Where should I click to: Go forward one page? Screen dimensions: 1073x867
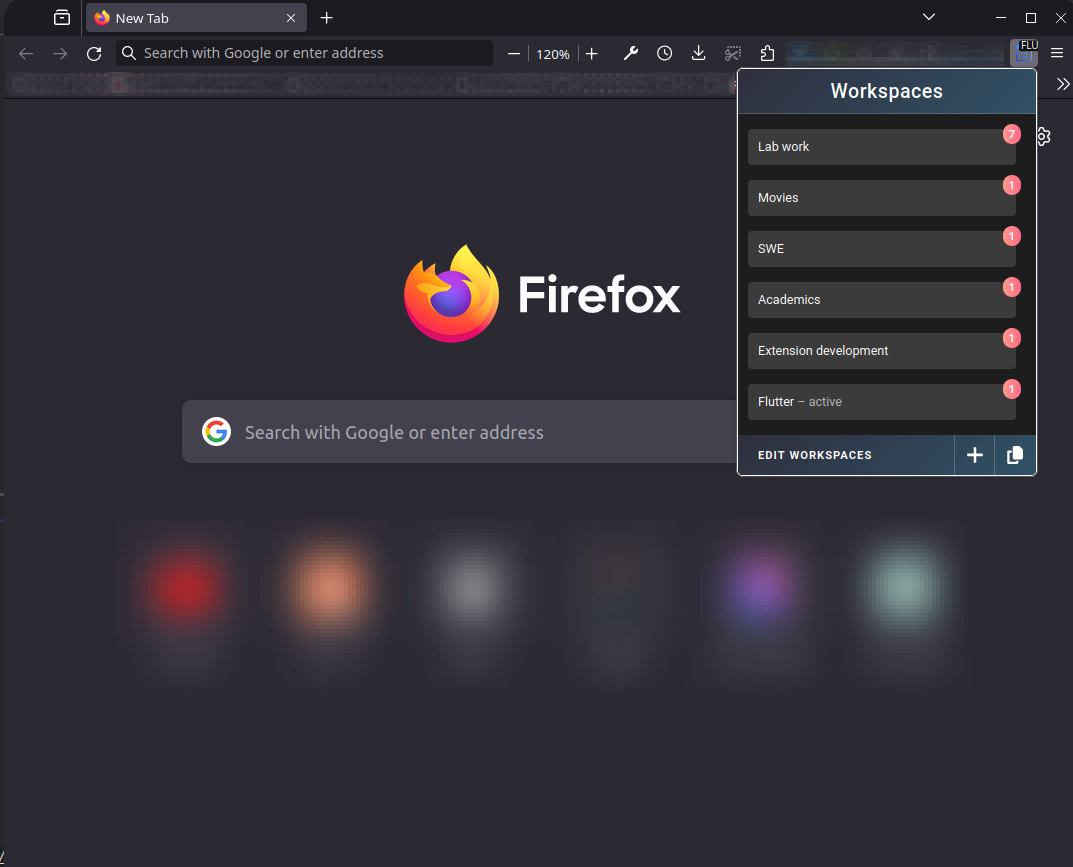point(60,53)
